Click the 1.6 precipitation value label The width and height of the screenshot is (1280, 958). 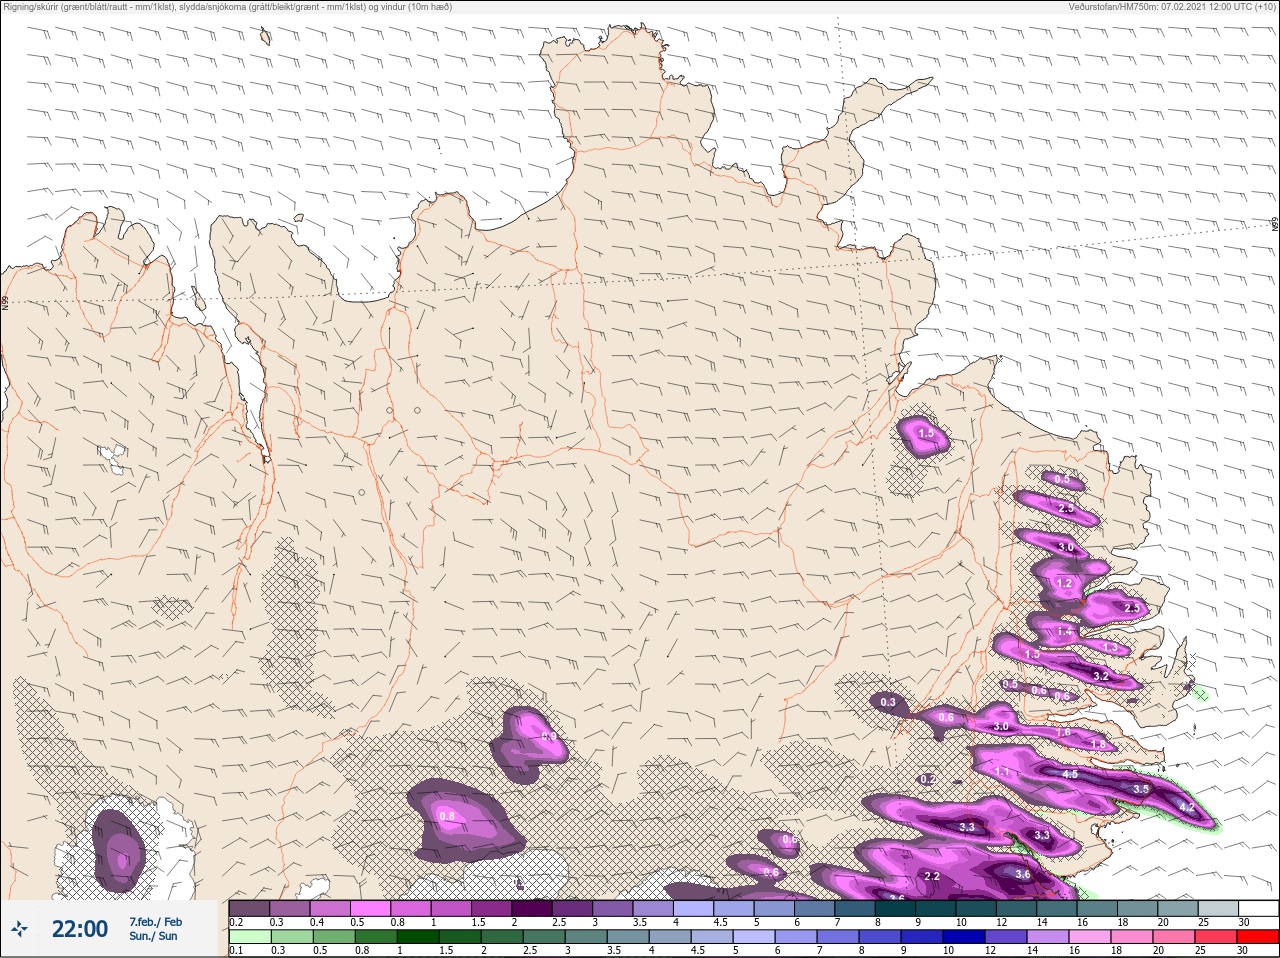coord(1064,732)
